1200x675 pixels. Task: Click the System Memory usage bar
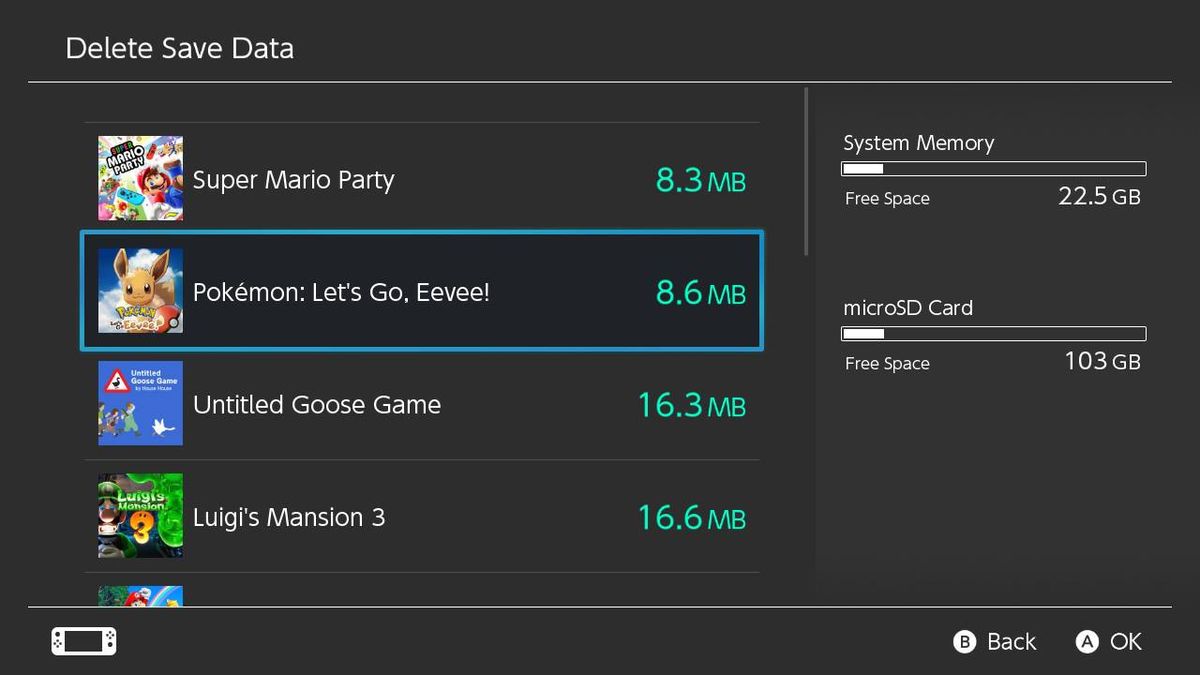994,169
